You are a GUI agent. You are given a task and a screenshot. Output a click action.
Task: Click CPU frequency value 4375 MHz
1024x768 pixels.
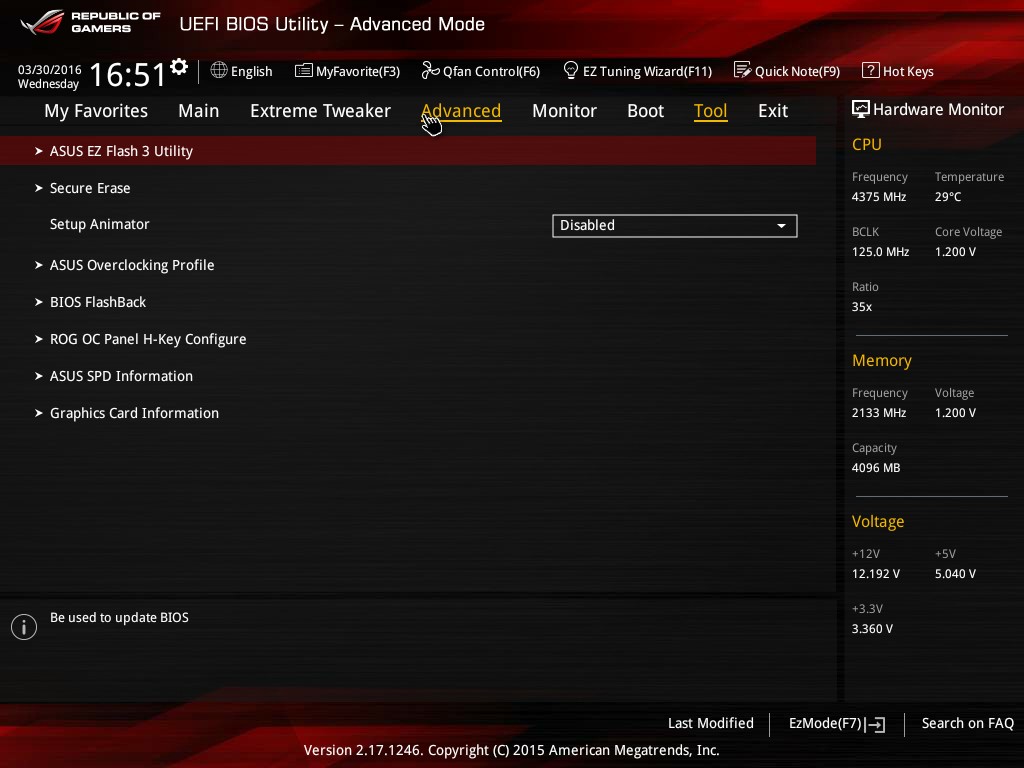coord(878,197)
